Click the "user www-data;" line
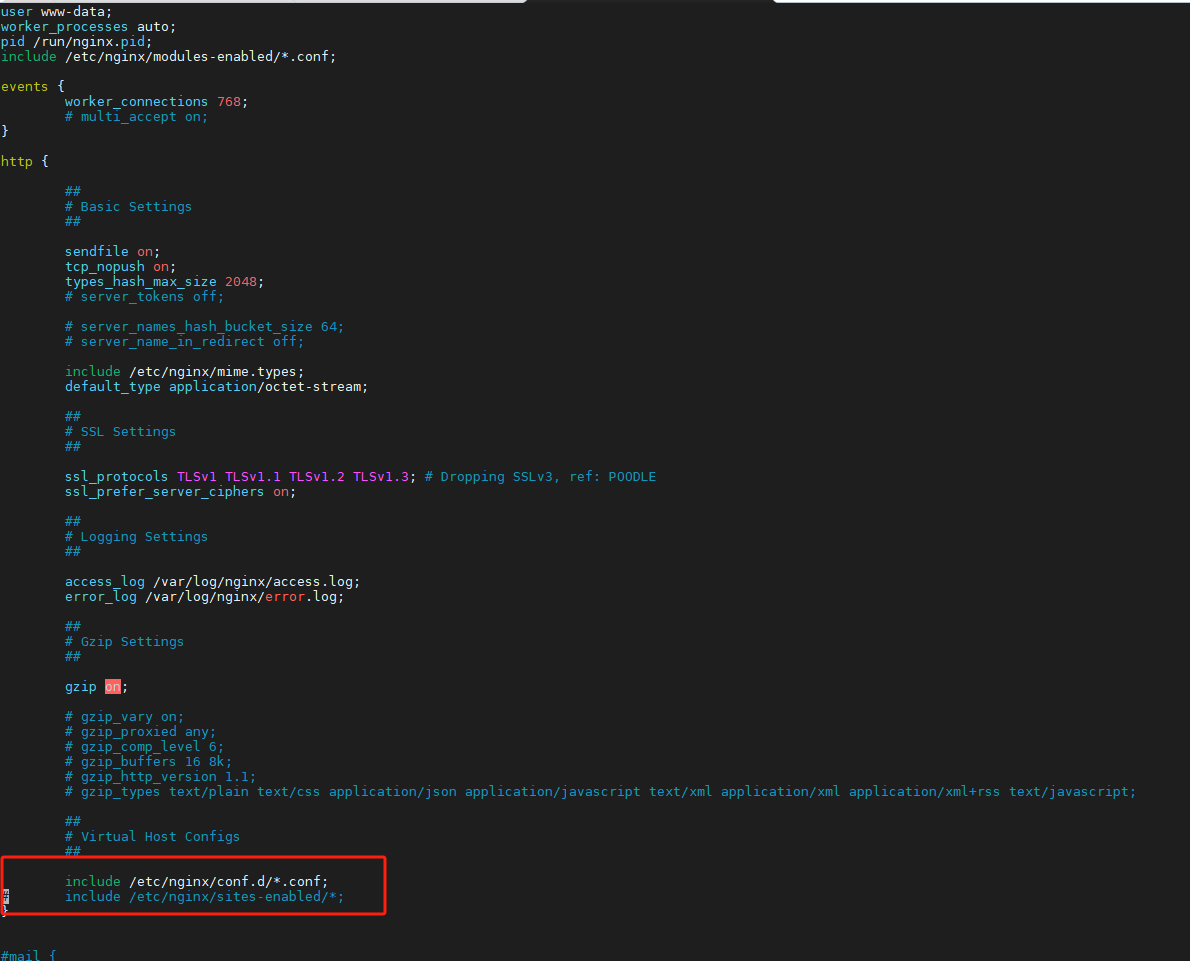This screenshot has width=1190, height=961. point(56,12)
